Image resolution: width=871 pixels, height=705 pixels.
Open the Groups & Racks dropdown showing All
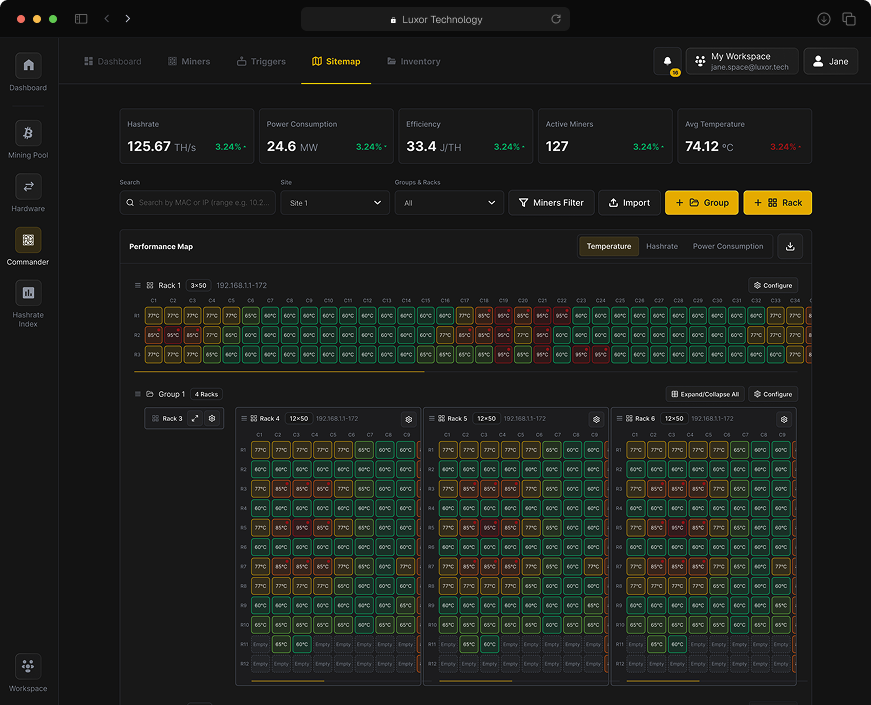pos(447,202)
